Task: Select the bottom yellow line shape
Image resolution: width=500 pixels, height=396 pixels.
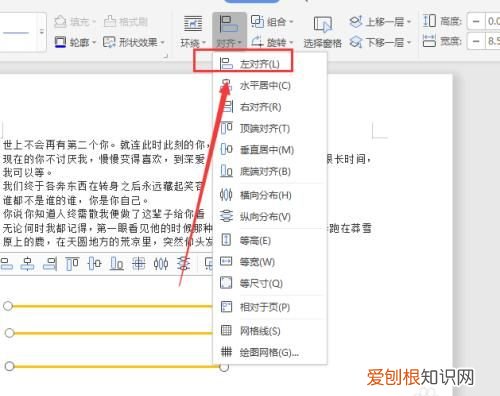Action: [117, 366]
